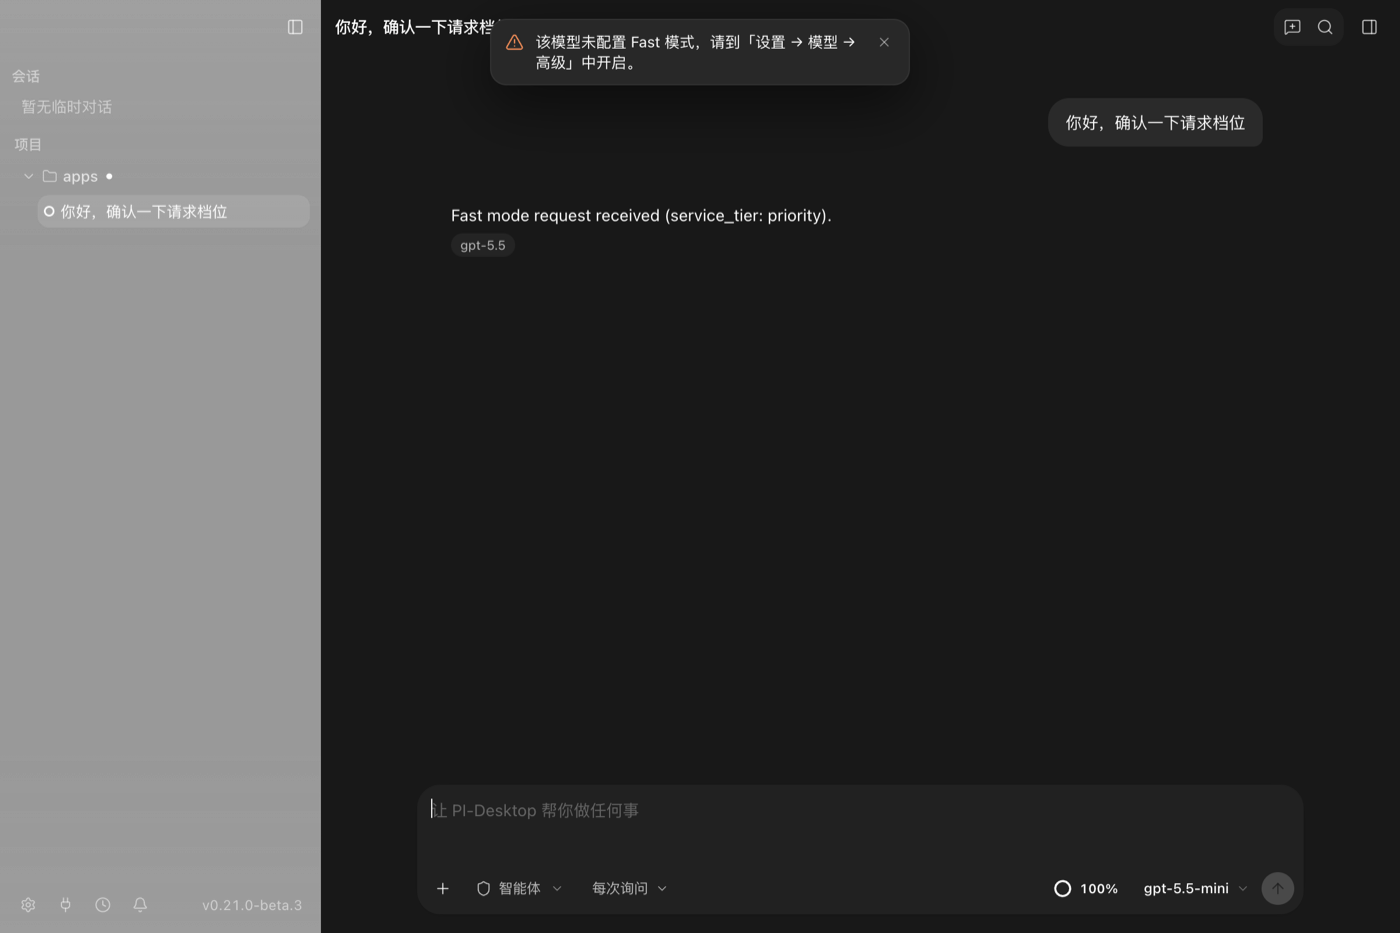1400x933 pixels.
Task: Select the 你好，确认一下请求档位 sidebar conversation
Action: point(174,212)
